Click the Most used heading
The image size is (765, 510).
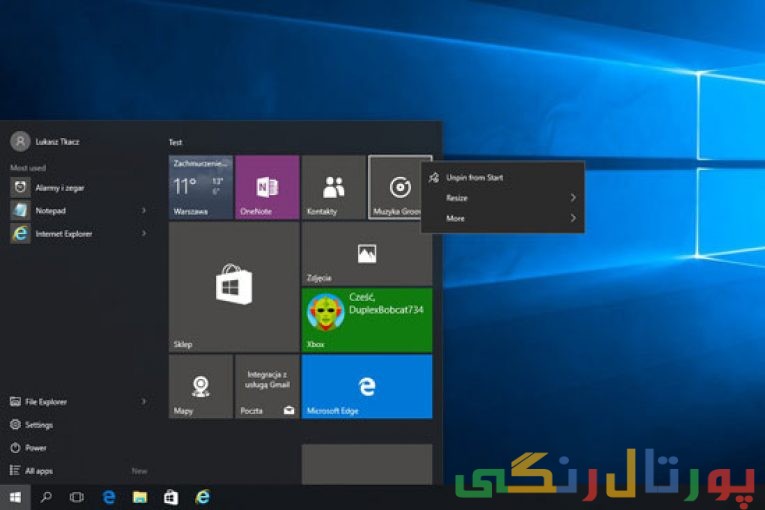point(28,167)
